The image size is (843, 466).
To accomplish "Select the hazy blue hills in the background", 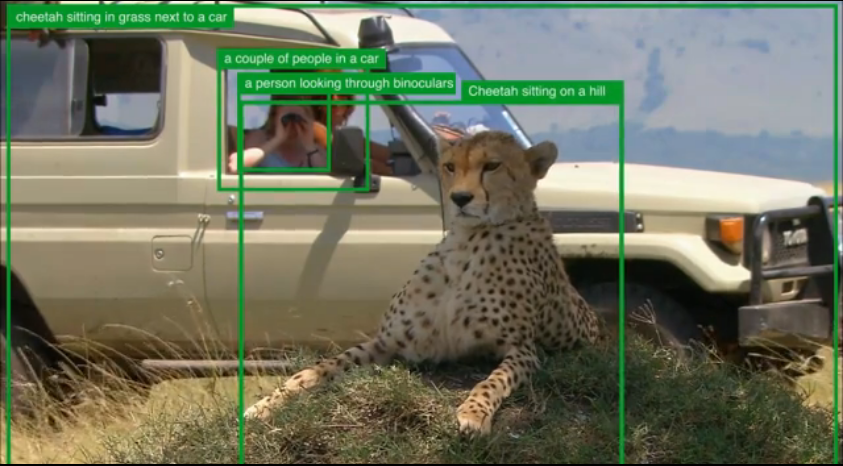I will [x=685, y=150].
